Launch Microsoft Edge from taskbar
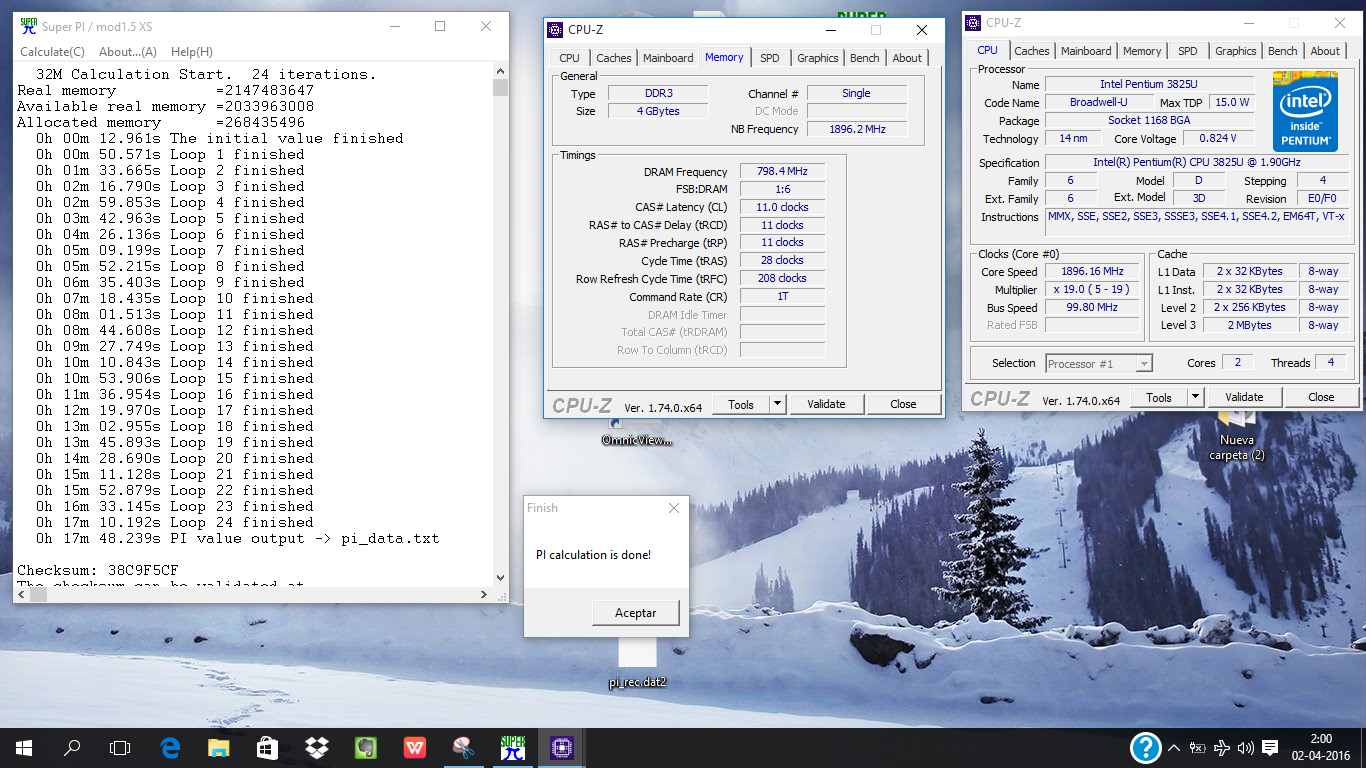 tap(170, 747)
